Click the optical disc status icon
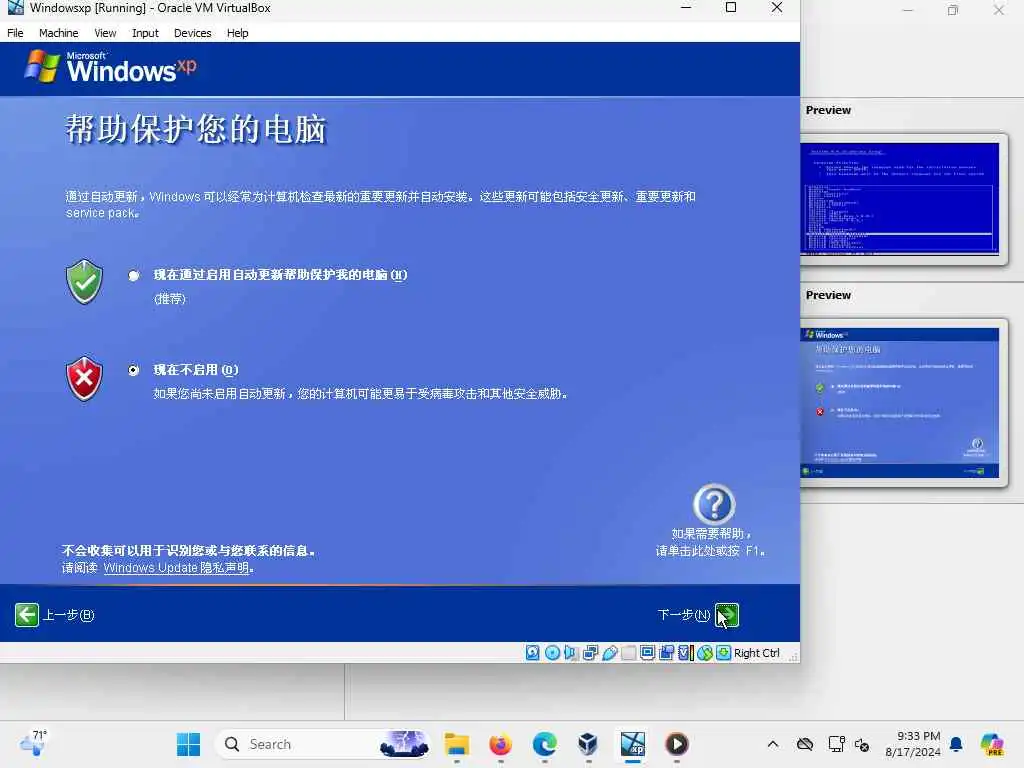The image size is (1024, 768). tap(552, 652)
